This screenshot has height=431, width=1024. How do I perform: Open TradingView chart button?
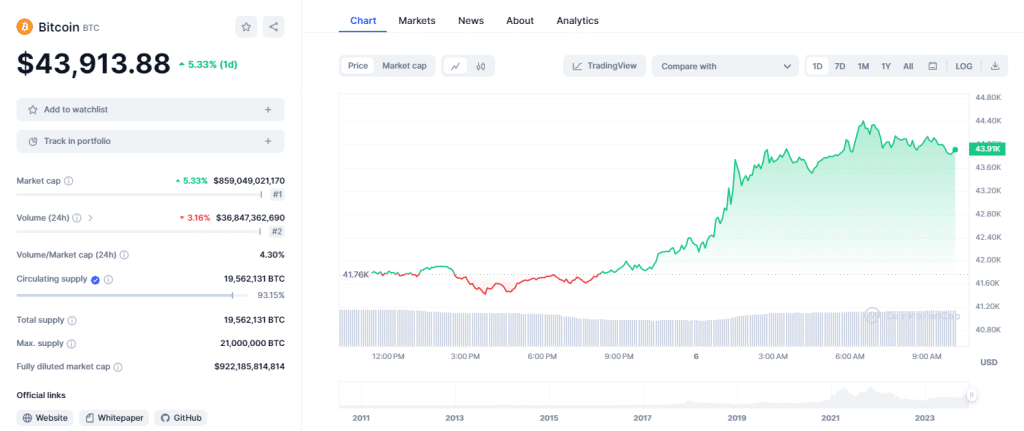tap(605, 66)
